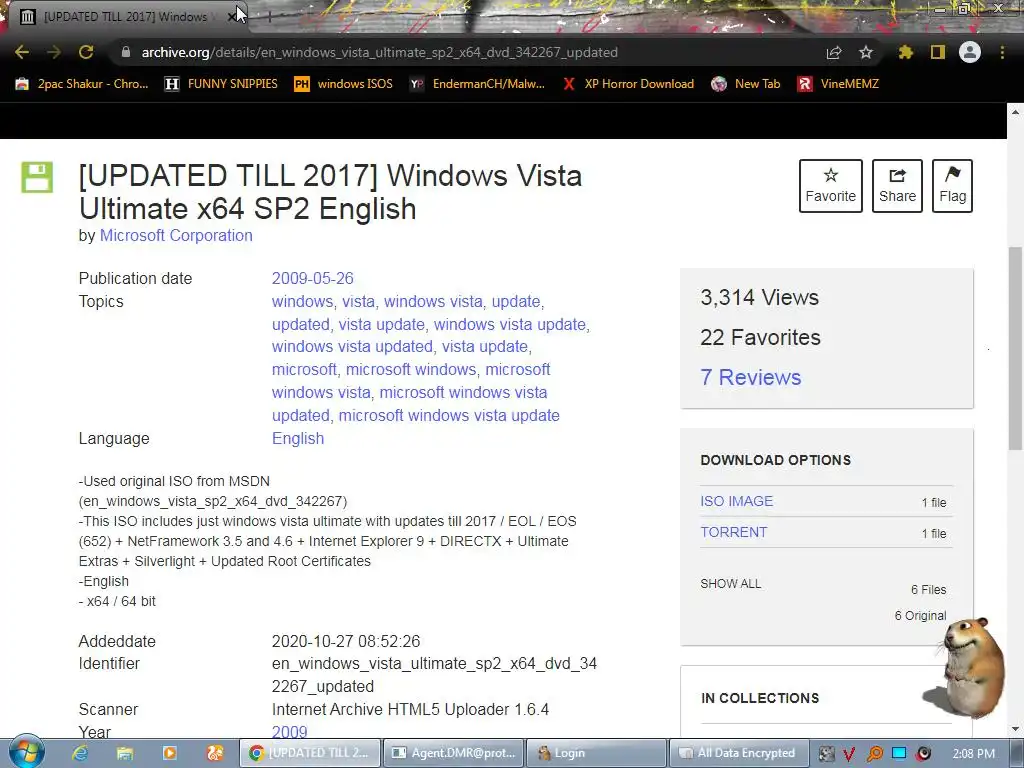1024x768 pixels.
Task: Click the padlock site info icon
Action: coord(126,52)
